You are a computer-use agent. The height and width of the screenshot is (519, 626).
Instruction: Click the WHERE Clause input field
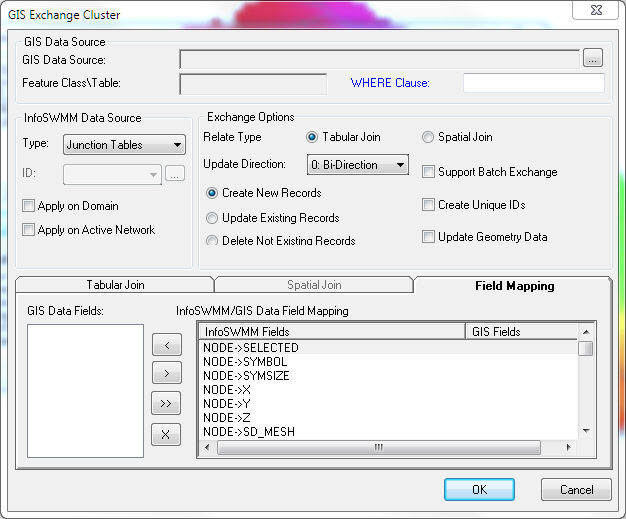[x=534, y=83]
